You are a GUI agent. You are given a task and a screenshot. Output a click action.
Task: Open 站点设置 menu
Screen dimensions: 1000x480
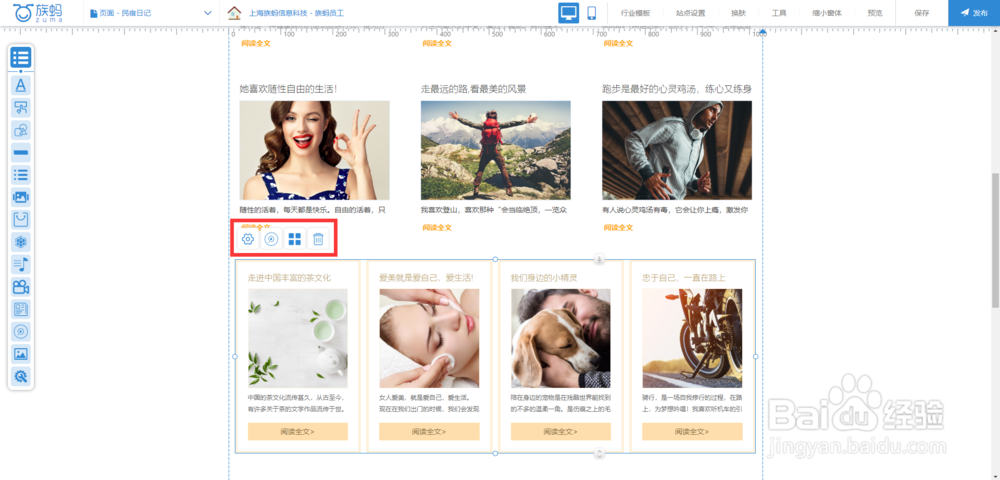(x=690, y=13)
